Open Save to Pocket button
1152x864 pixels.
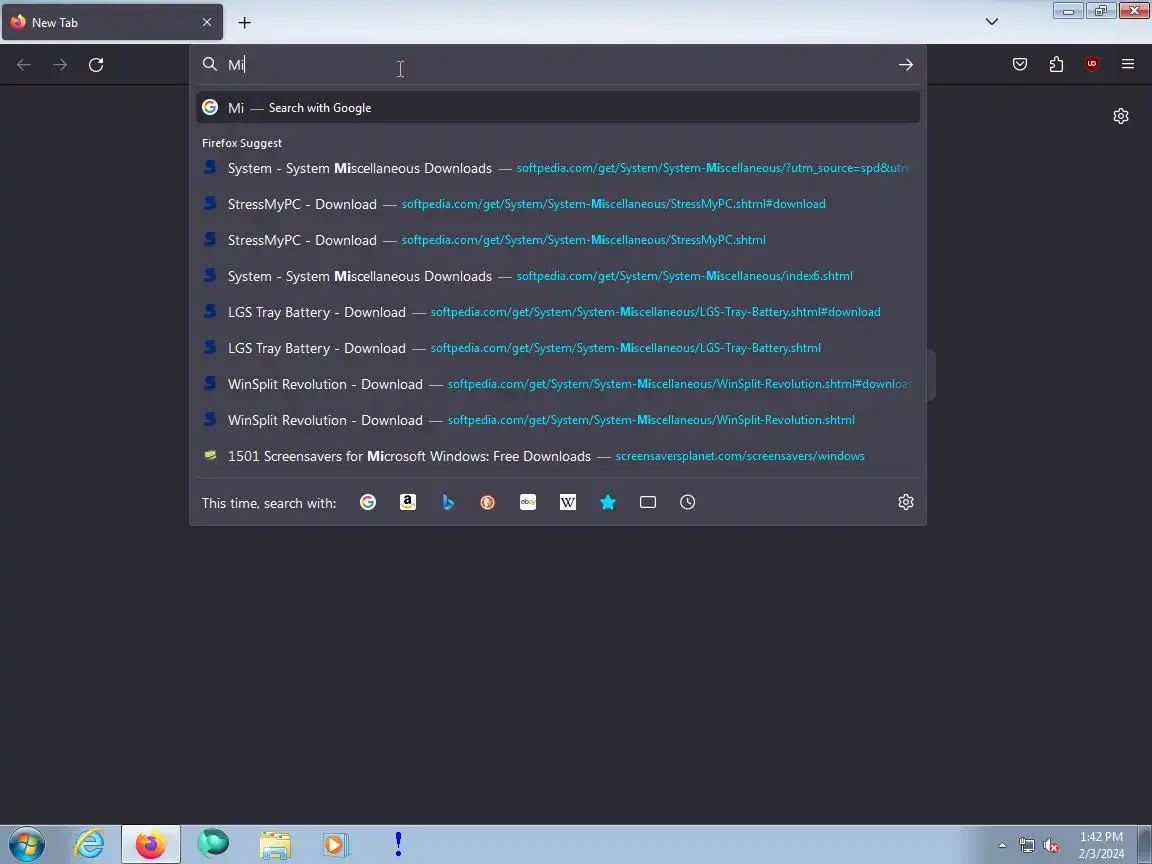[1020, 65]
